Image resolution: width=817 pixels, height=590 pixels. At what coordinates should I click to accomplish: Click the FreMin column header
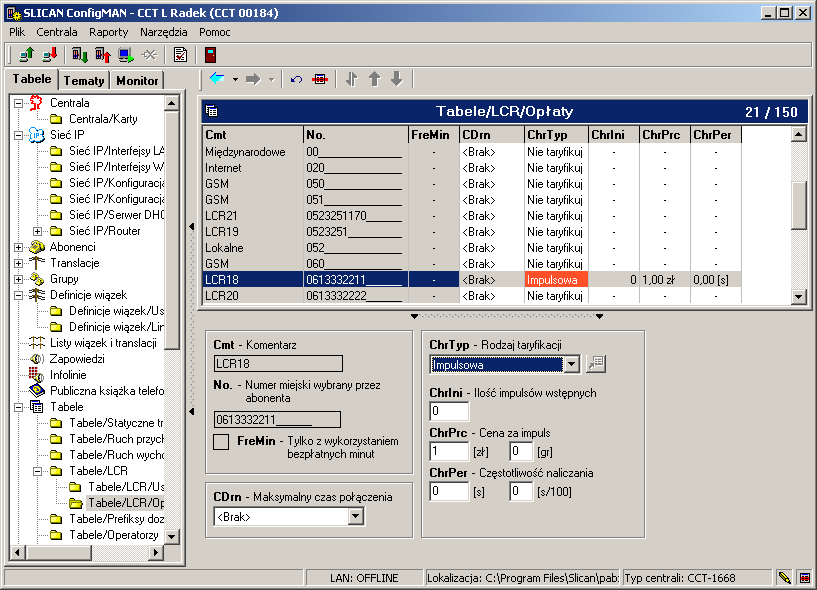click(434, 135)
